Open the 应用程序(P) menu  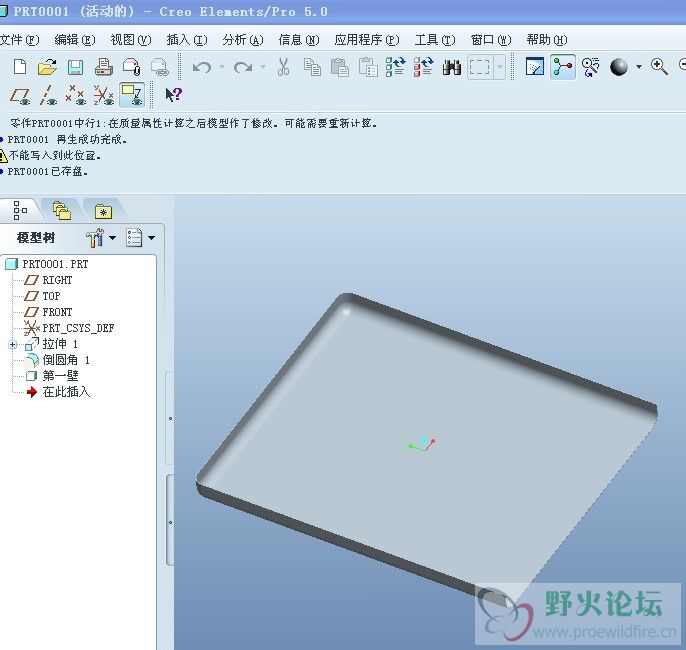tap(367, 40)
